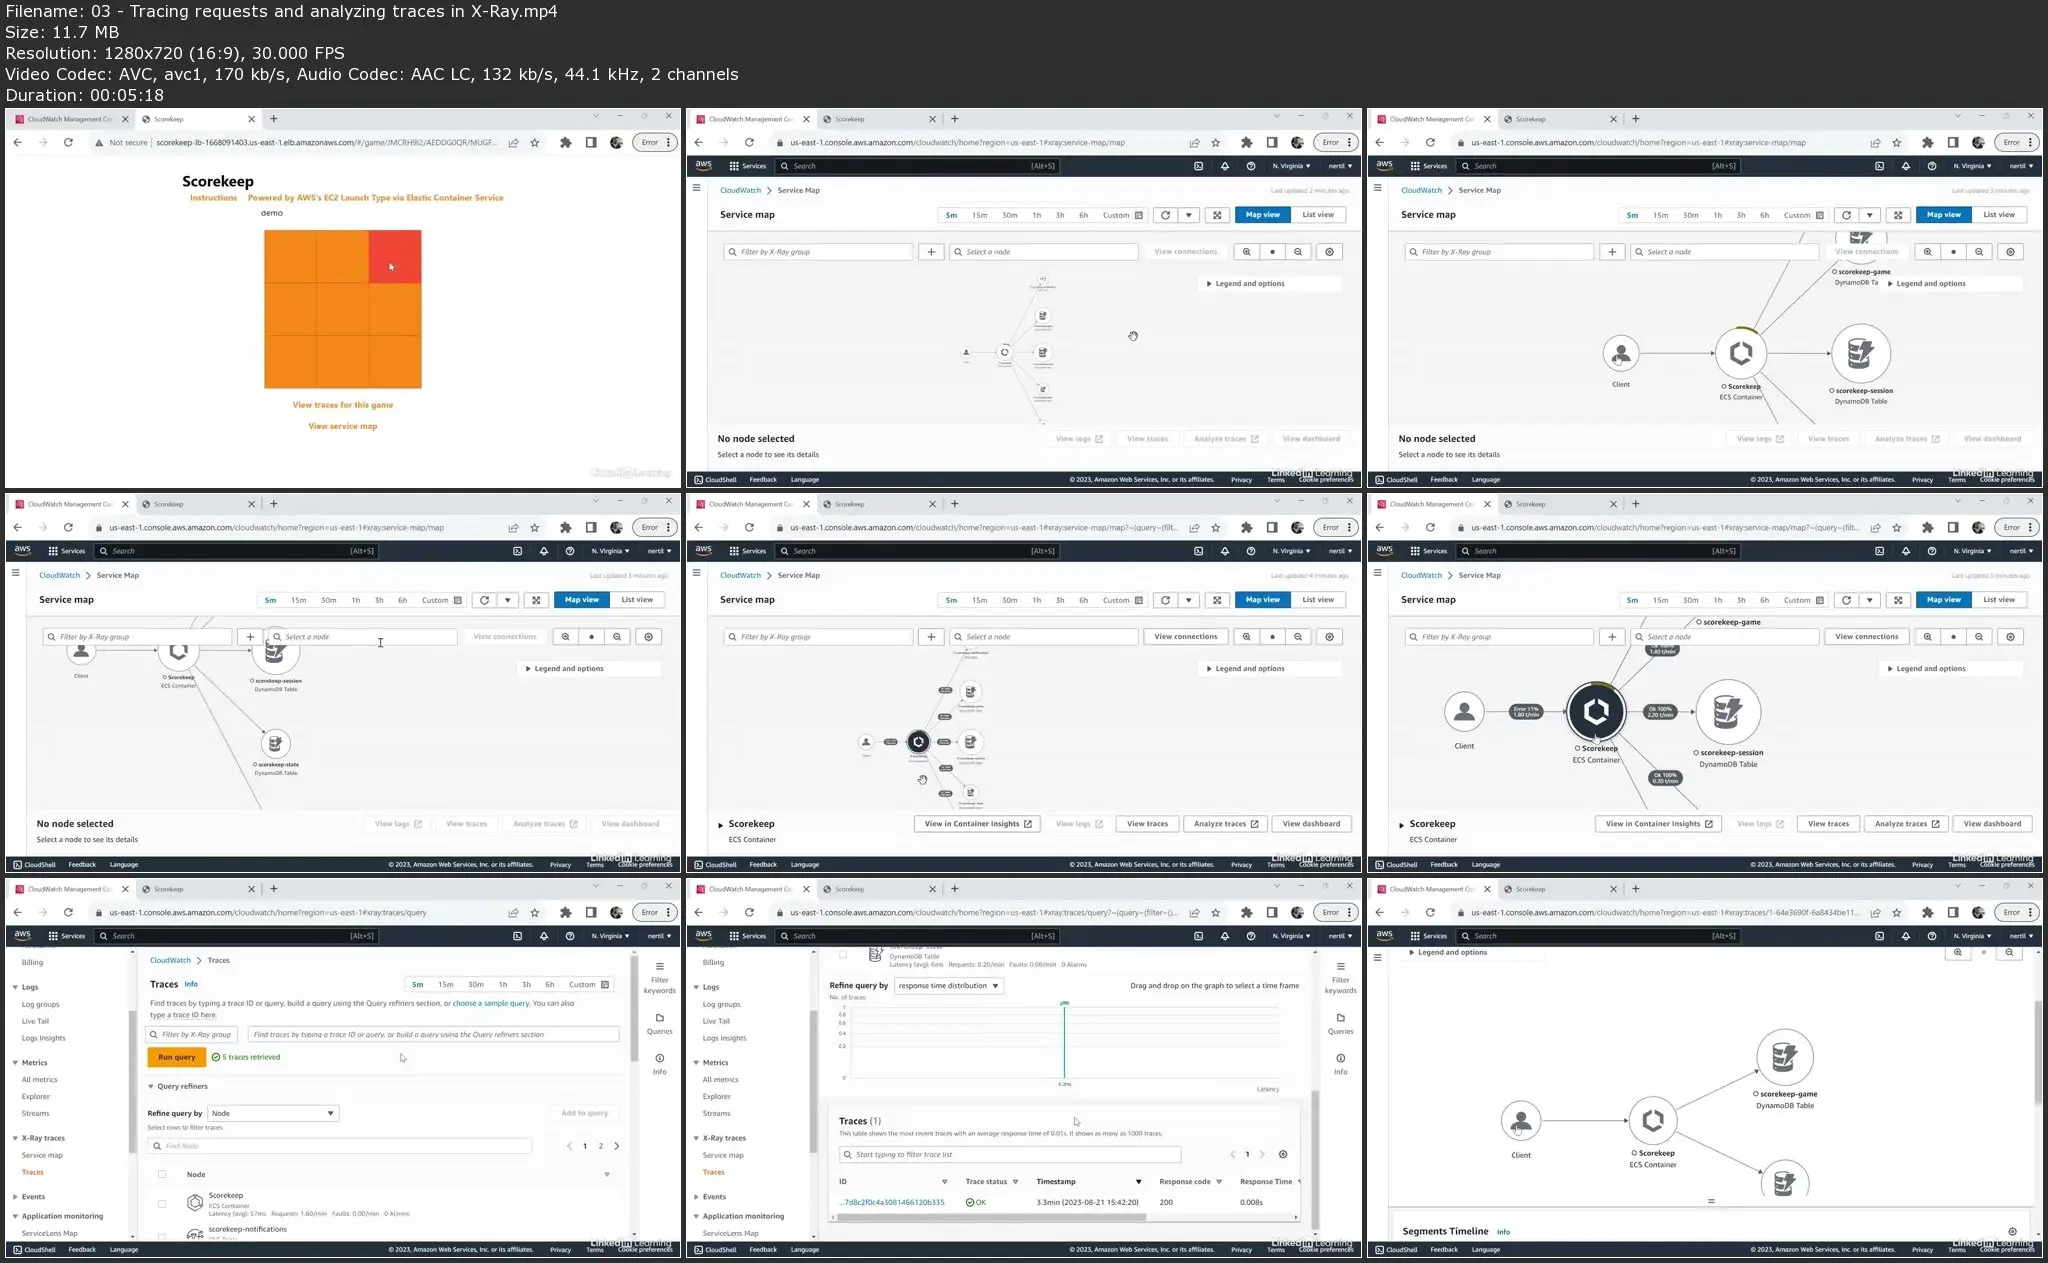Image resolution: width=2048 pixels, height=1263 pixels.
Task: Select scorekeep-game DynamoDB node in Segments Timeline frame
Action: coord(1785,1057)
